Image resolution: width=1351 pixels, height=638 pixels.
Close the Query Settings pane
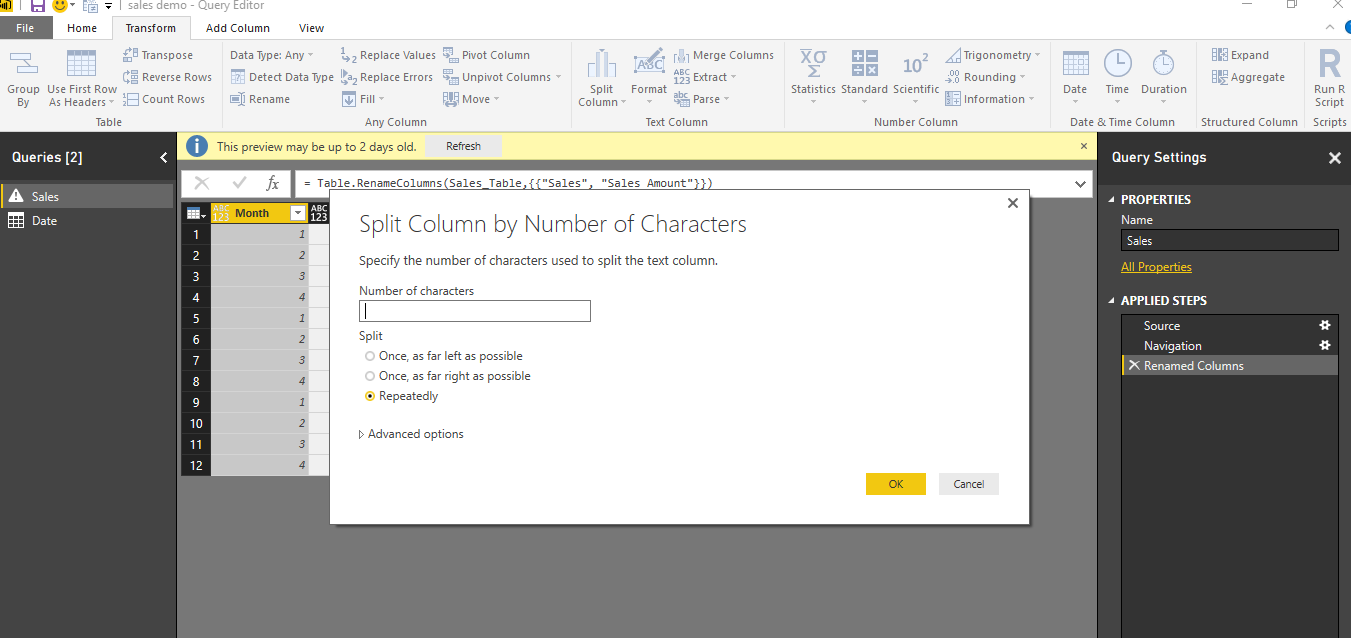1334,158
